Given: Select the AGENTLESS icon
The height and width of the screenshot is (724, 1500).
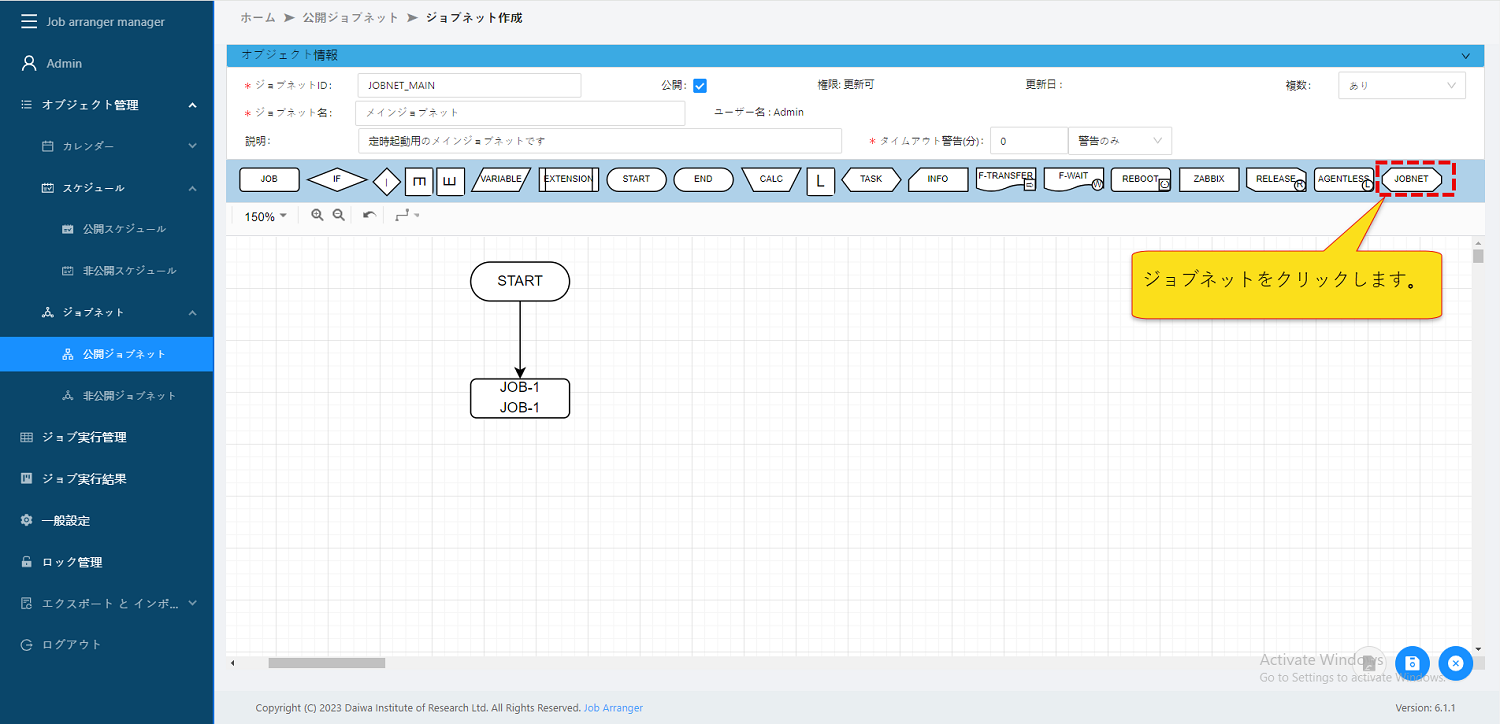Looking at the screenshot, I should [x=1343, y=179].
